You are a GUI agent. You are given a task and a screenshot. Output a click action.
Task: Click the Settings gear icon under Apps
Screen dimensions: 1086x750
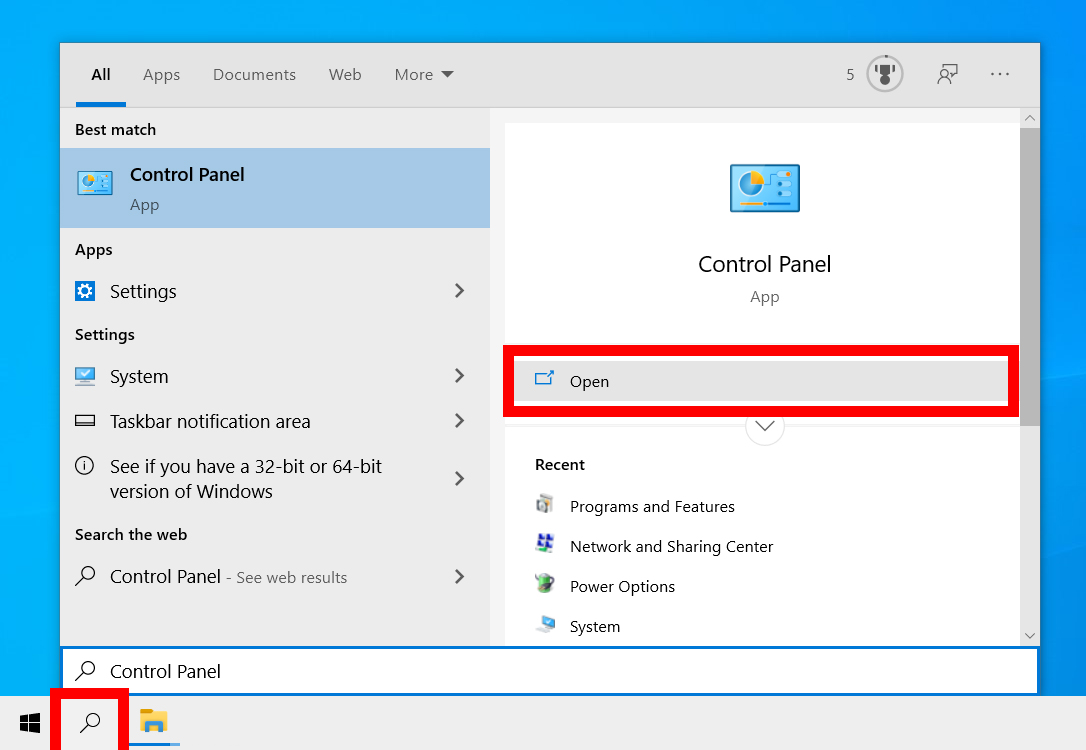tap(85, 291)
